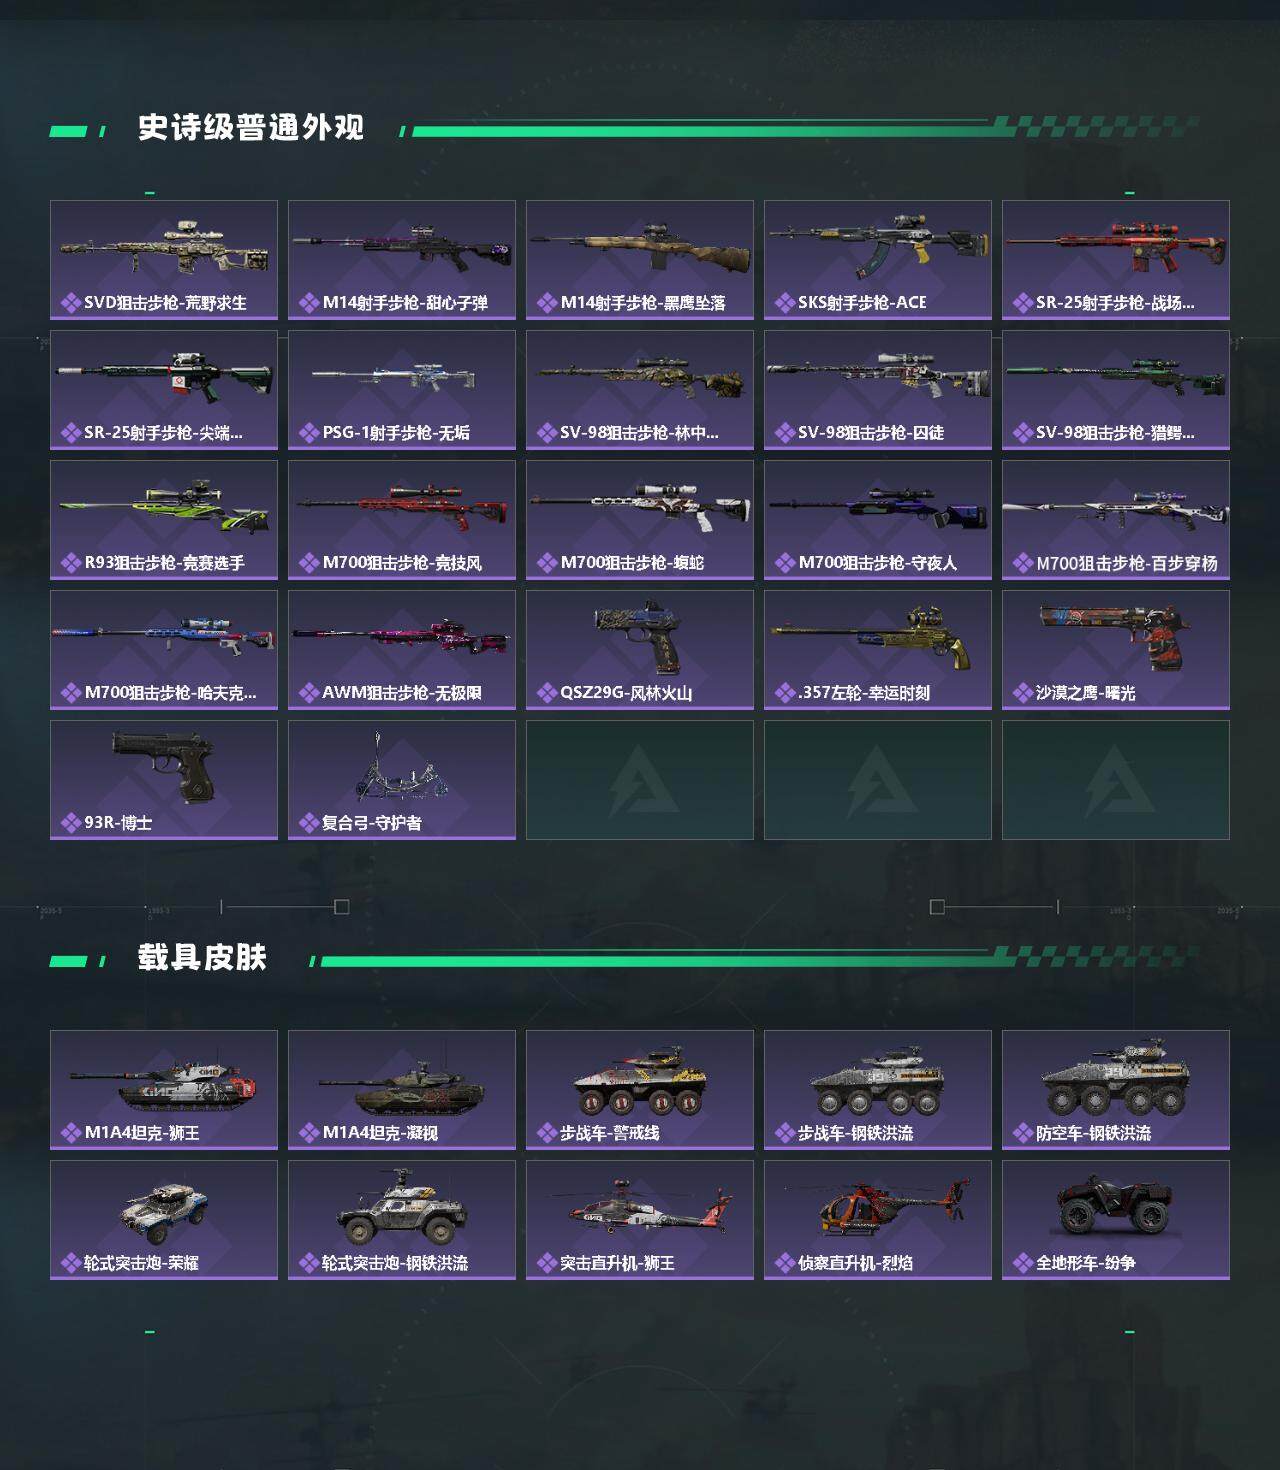Open the M700狙击步枪-守夜人 skin tile
This screenshot has height=1470, width=1280.
pyautogui.click(x=878, y=520)
